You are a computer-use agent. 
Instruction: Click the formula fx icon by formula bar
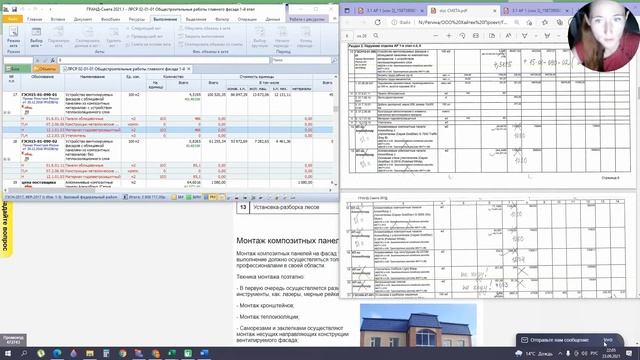[52, 60]
